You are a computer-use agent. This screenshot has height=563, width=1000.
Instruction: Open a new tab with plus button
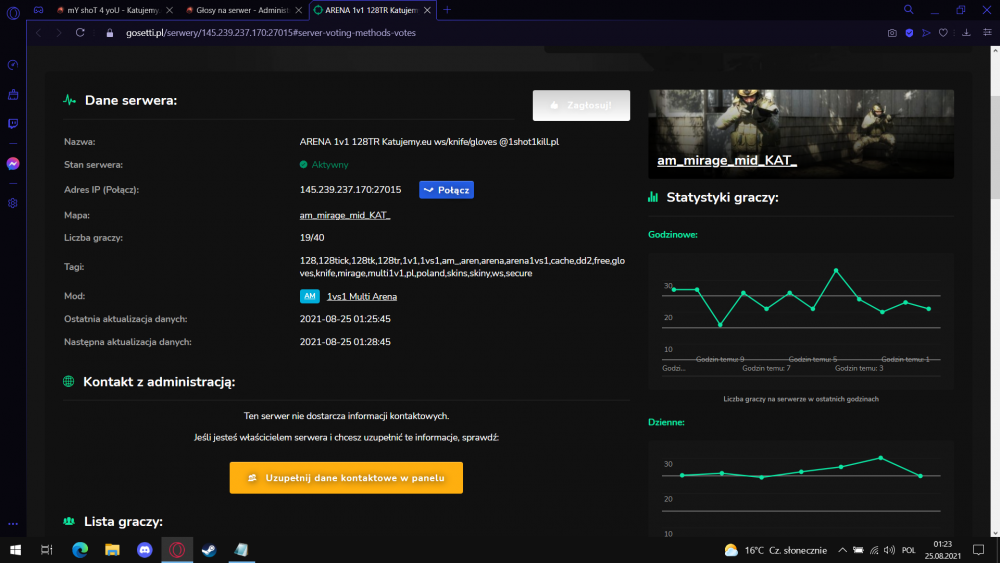447,10
